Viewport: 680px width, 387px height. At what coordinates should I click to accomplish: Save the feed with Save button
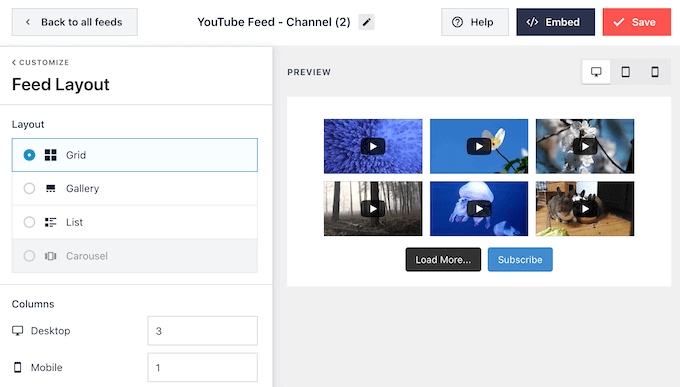[x=637, y=22]
